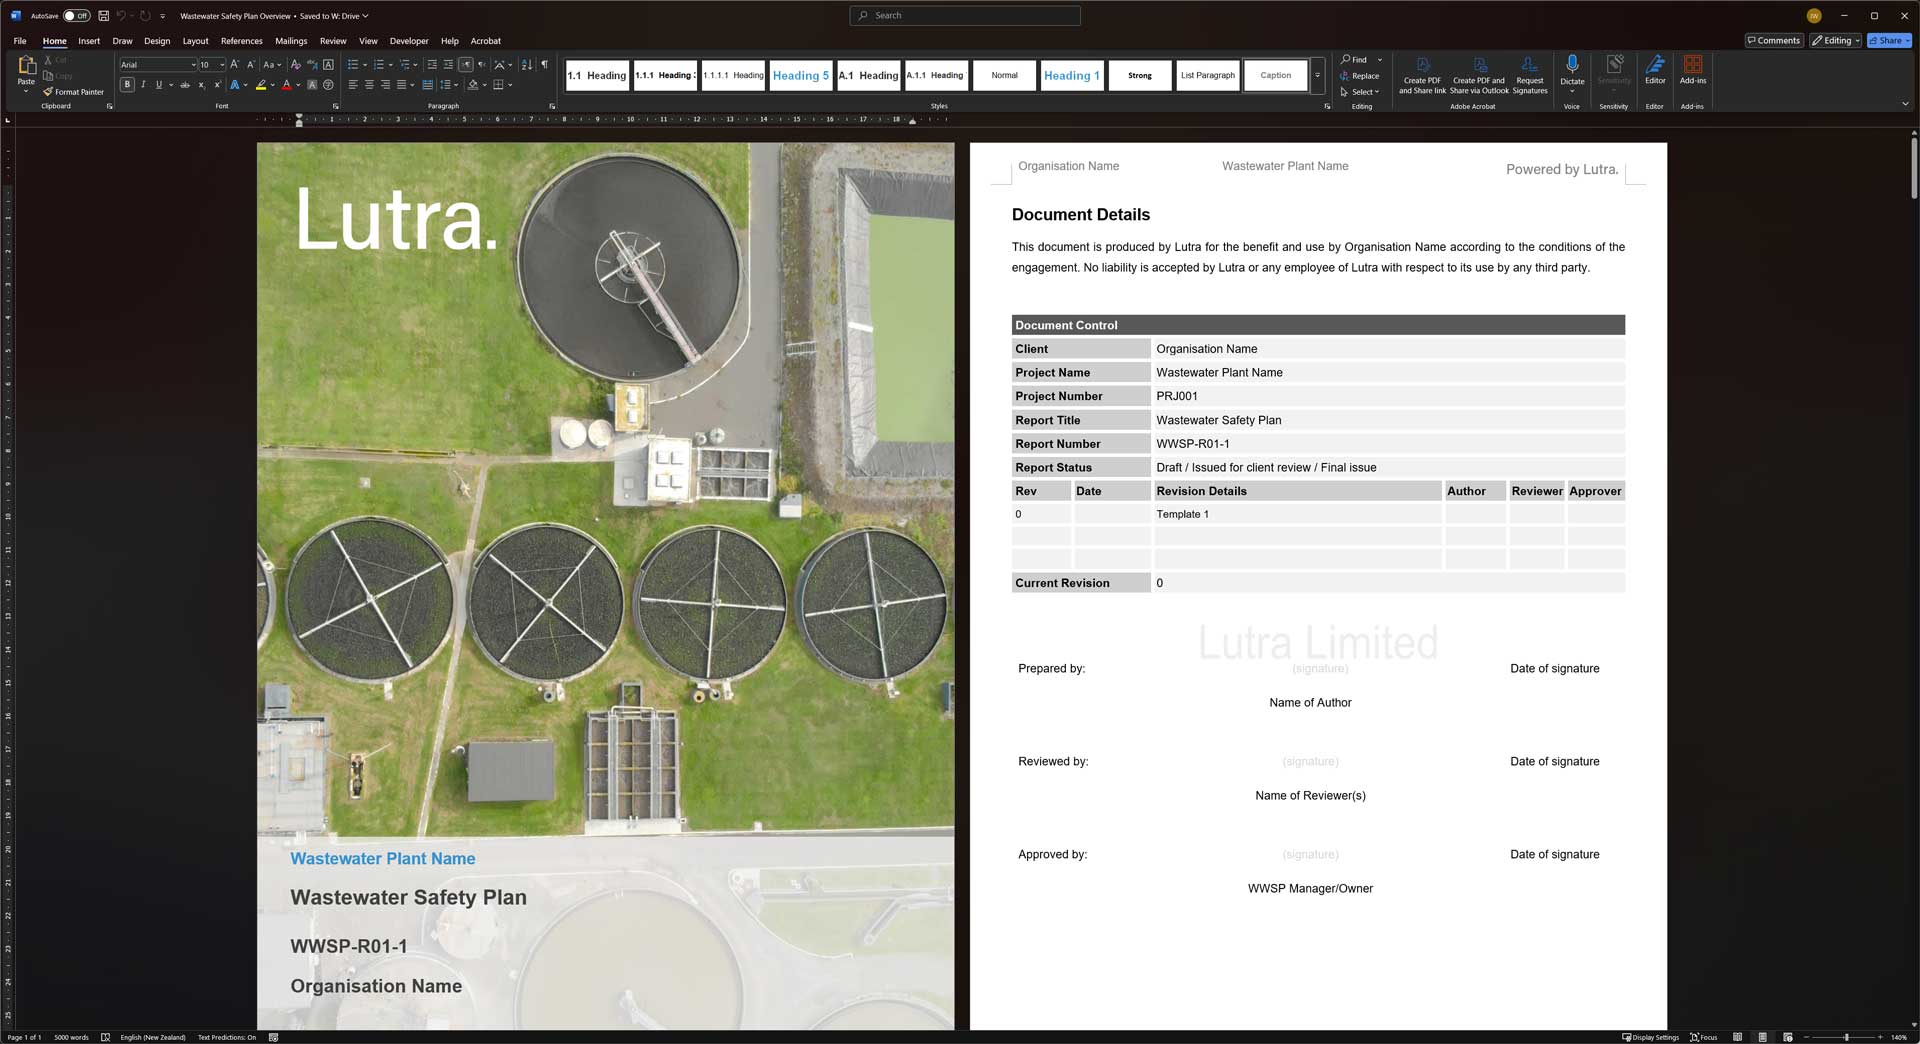
Task: Click Create PDF and Share link
Action: click(1422, 75)
